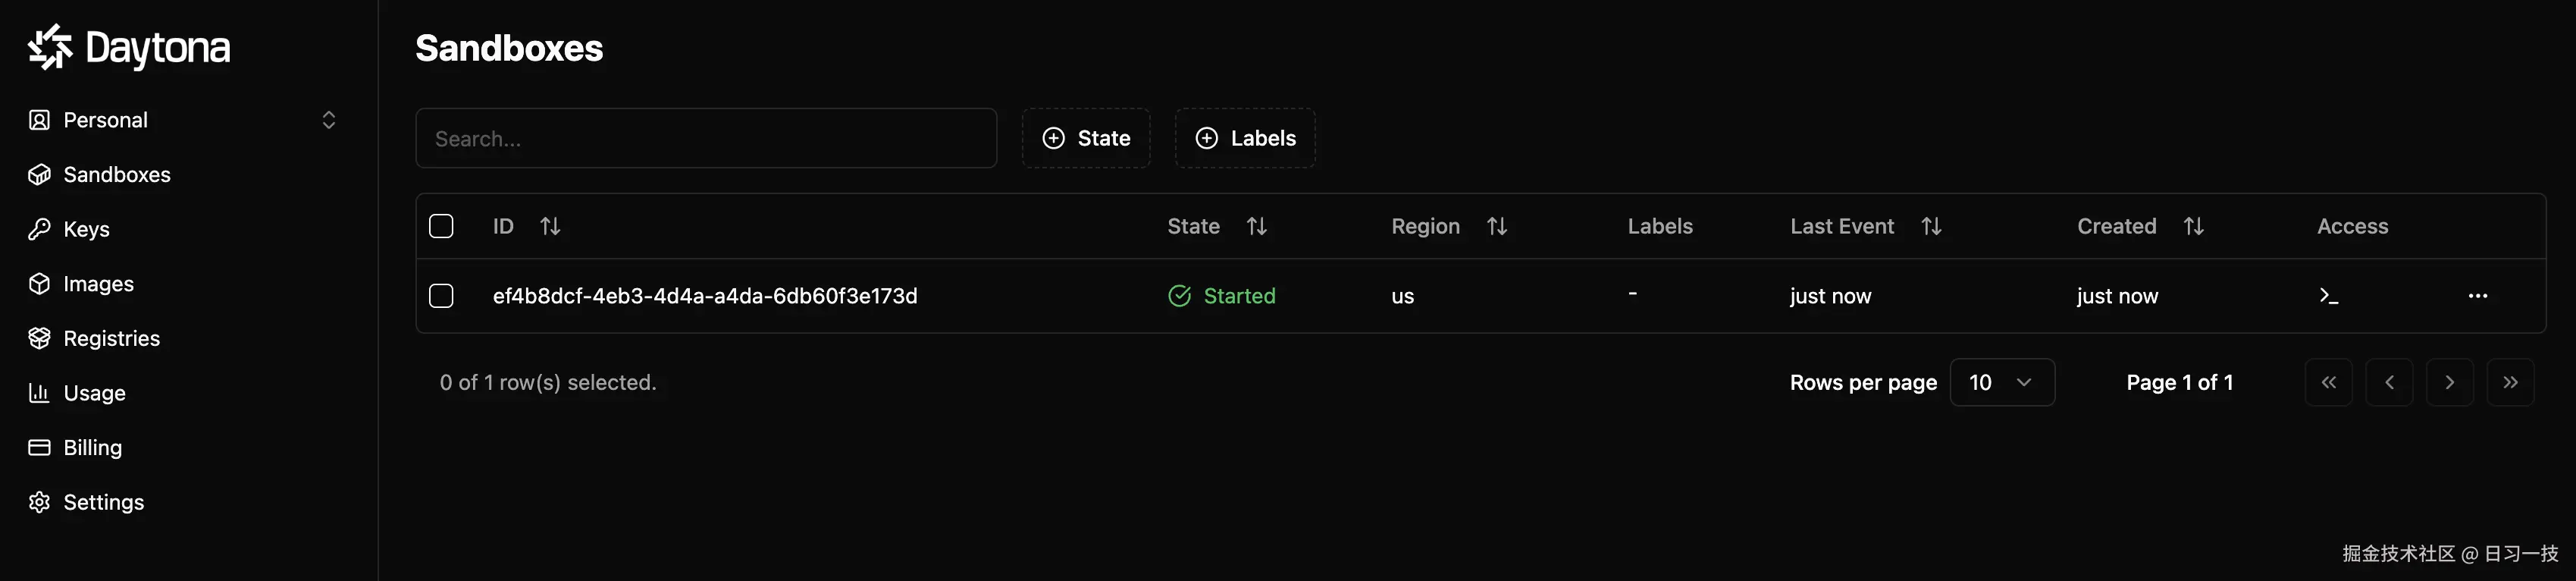Screen dimensions: 2576x581
Task: Sort sandboxes by State column
Action: (x=1256, y=227)
